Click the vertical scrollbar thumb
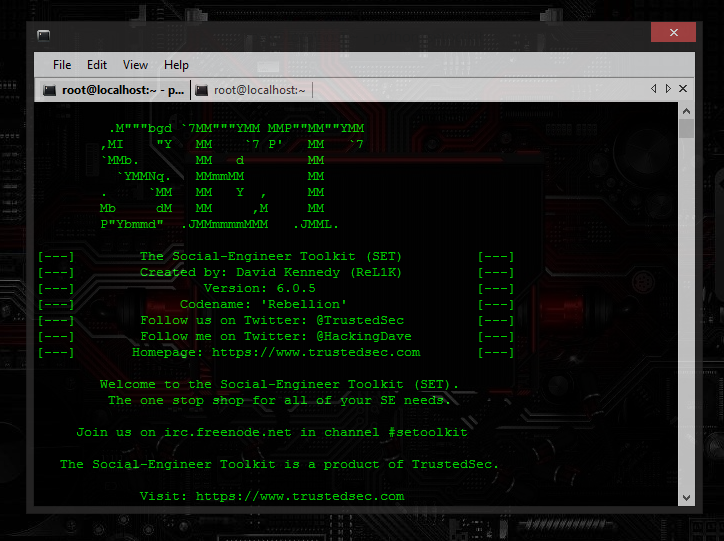The width and height of the screenshot is (724, 541). click(687, 129)
